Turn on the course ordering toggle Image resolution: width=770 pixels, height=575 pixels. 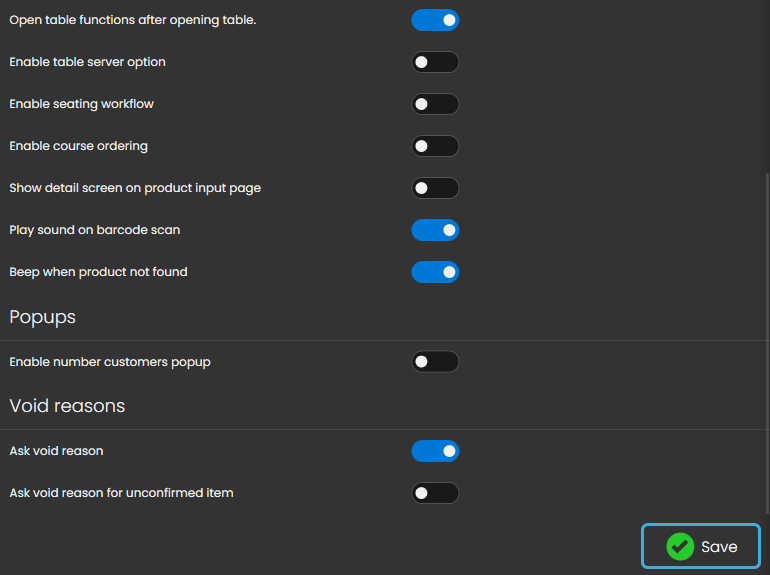[435, 146]
